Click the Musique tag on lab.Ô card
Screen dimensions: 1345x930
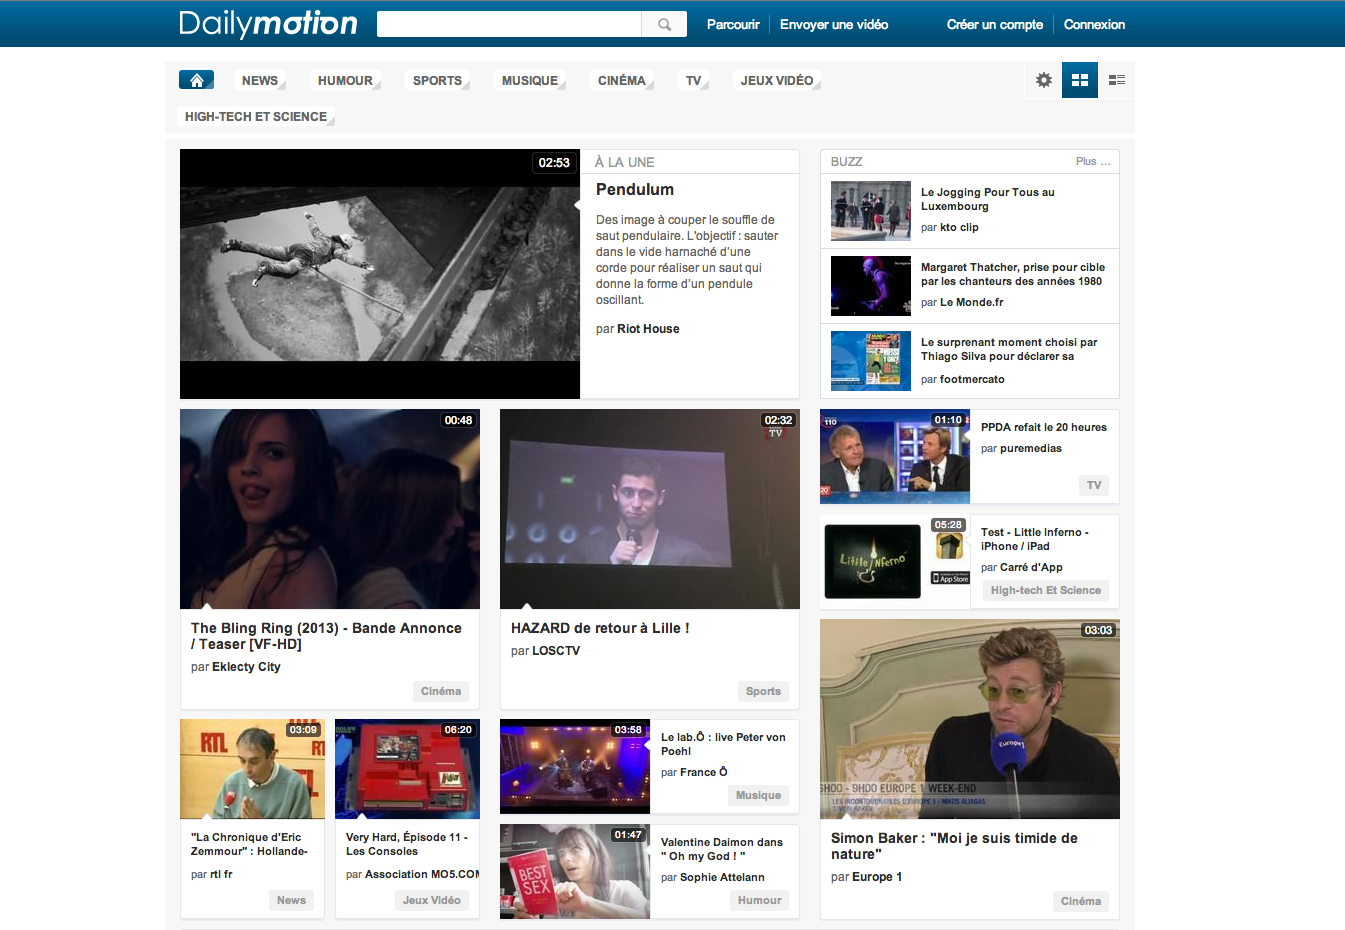pyautogui.click(x=758, y=795)
